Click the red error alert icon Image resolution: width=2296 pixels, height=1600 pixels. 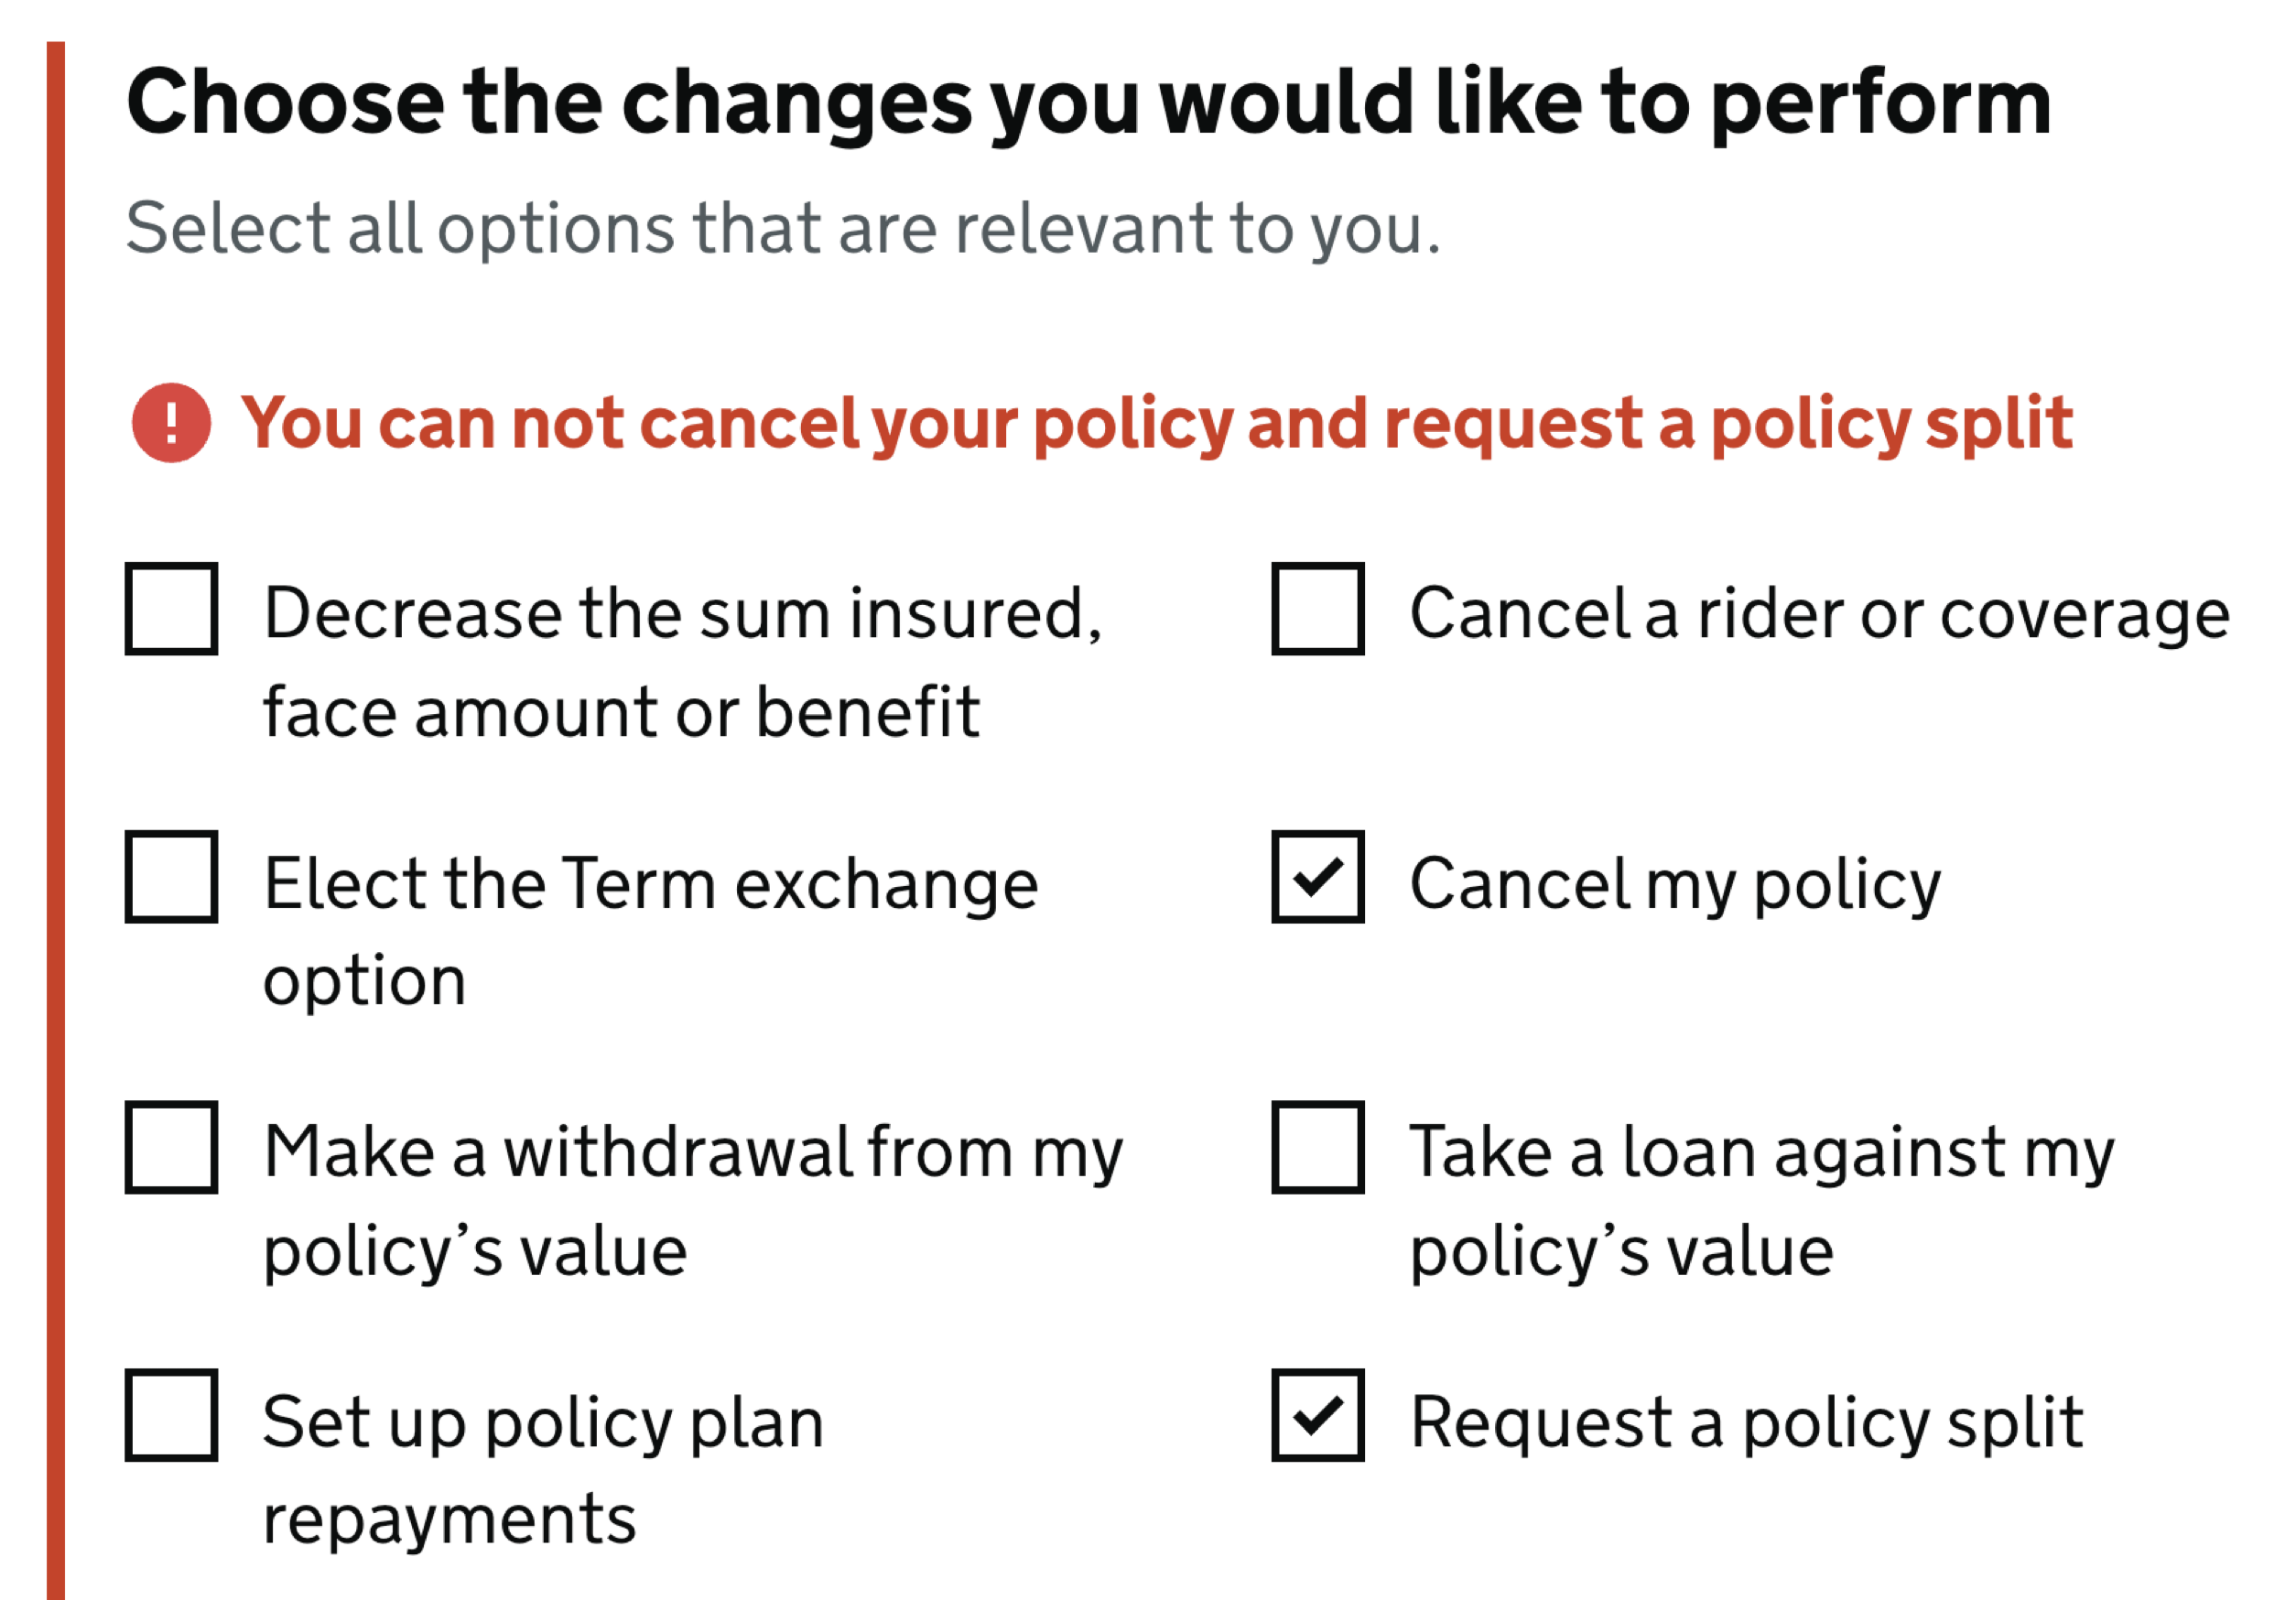170,424
